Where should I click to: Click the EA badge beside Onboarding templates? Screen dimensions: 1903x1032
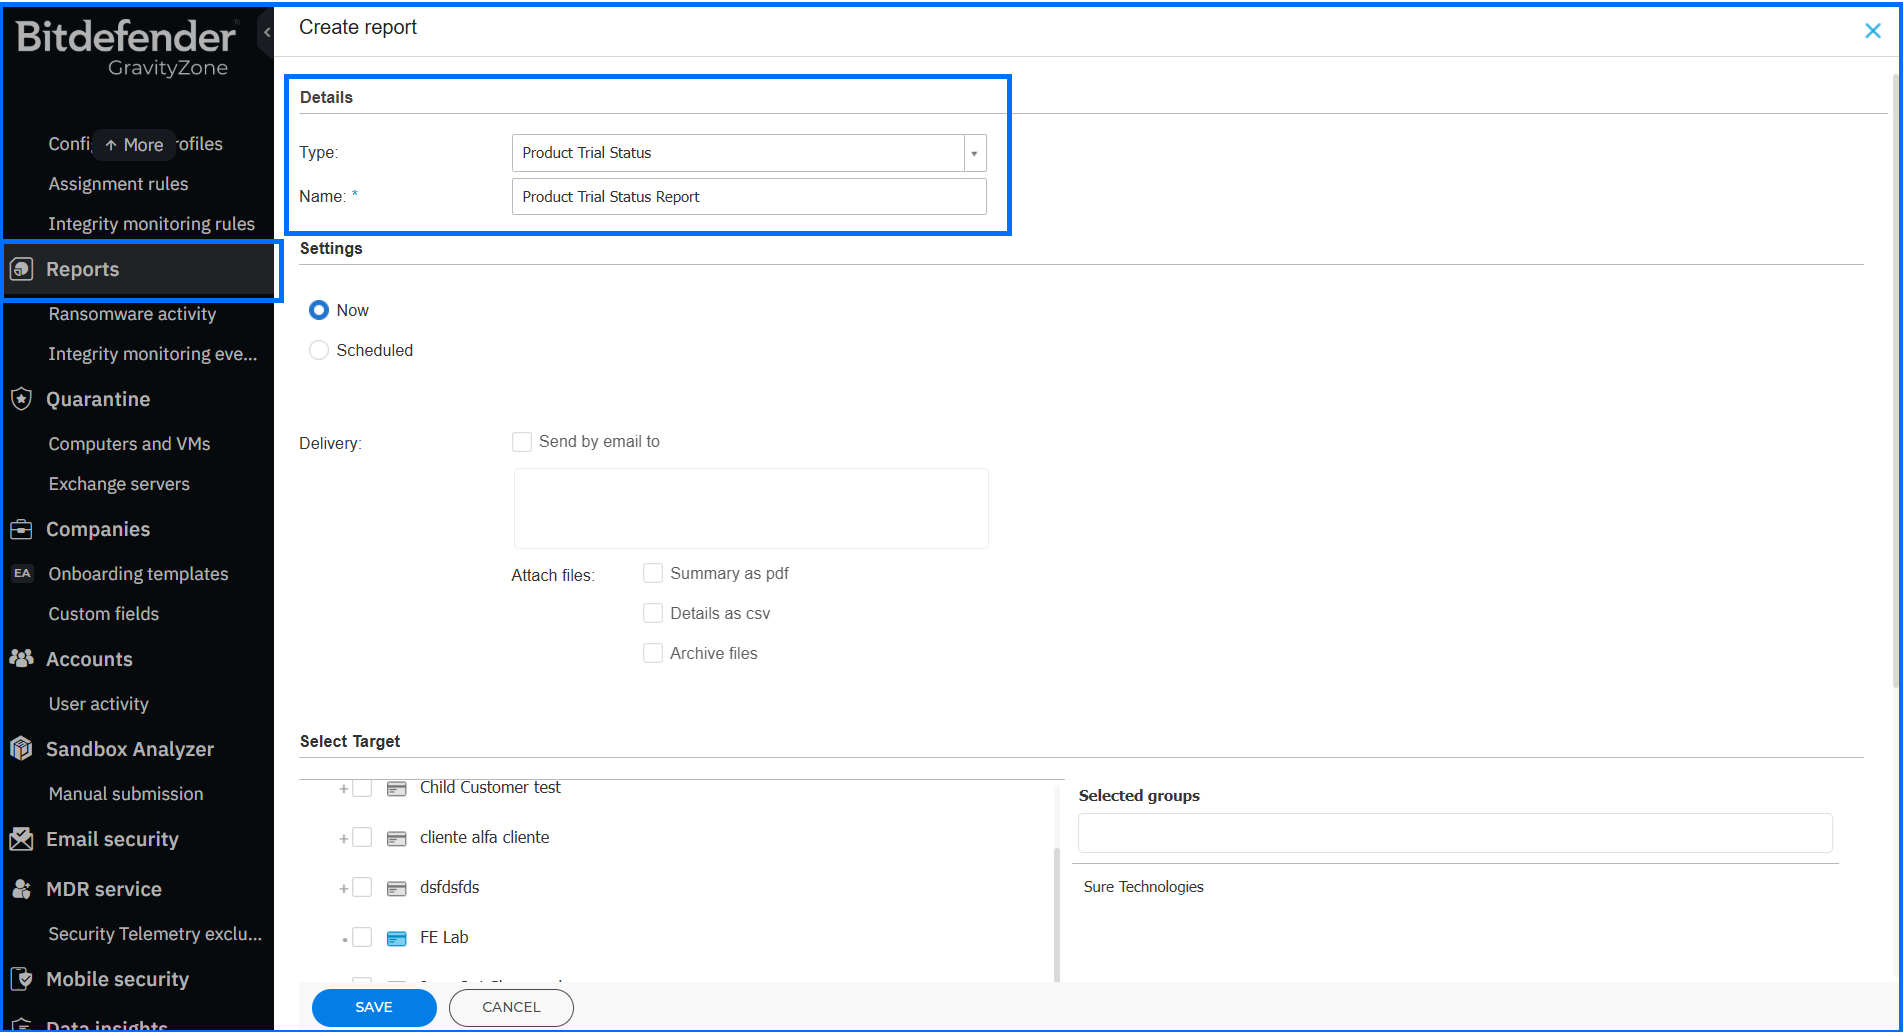[22, 573]
